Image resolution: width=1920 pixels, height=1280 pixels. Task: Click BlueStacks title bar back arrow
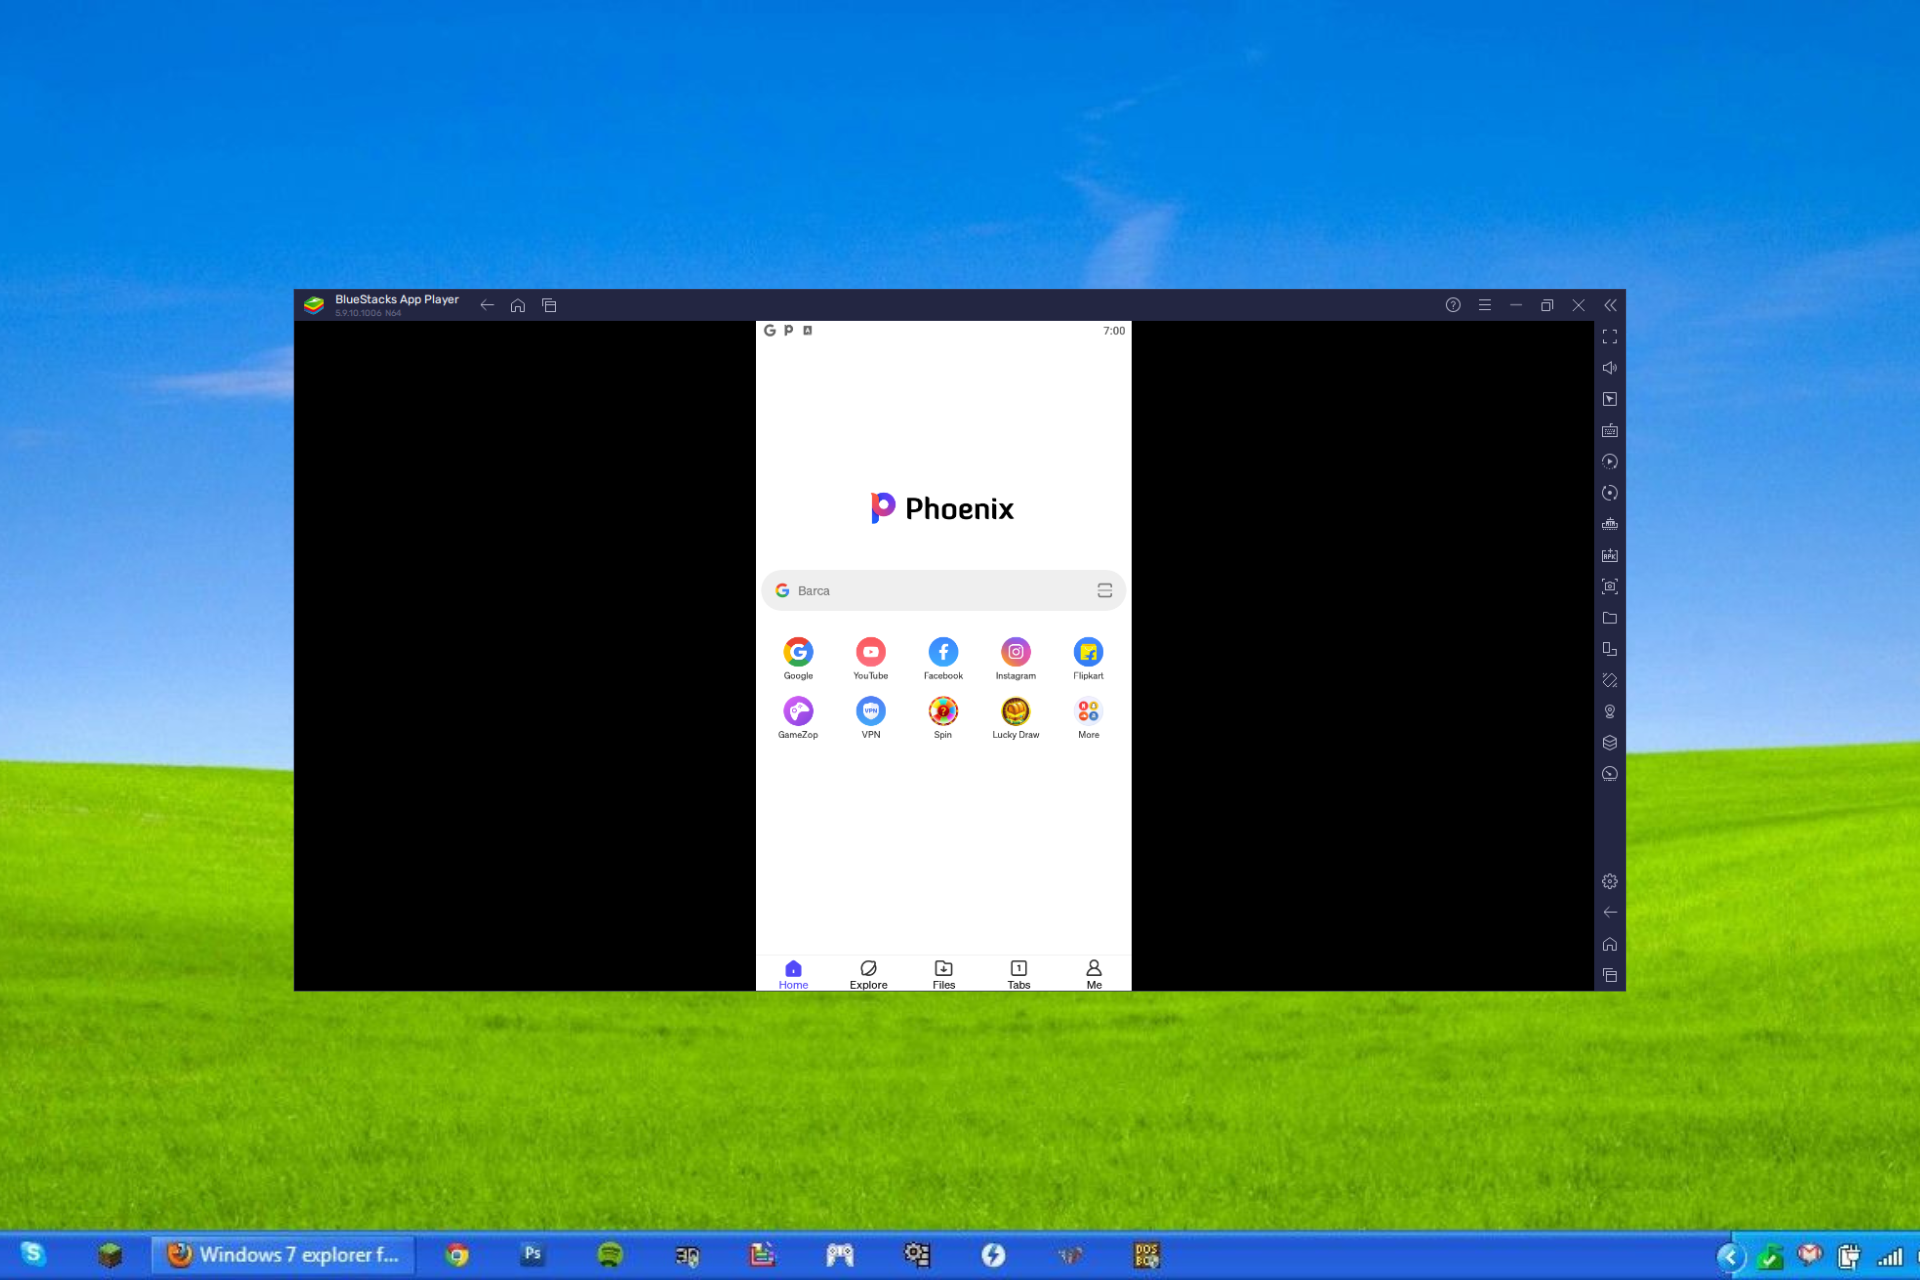click(487, 305)
